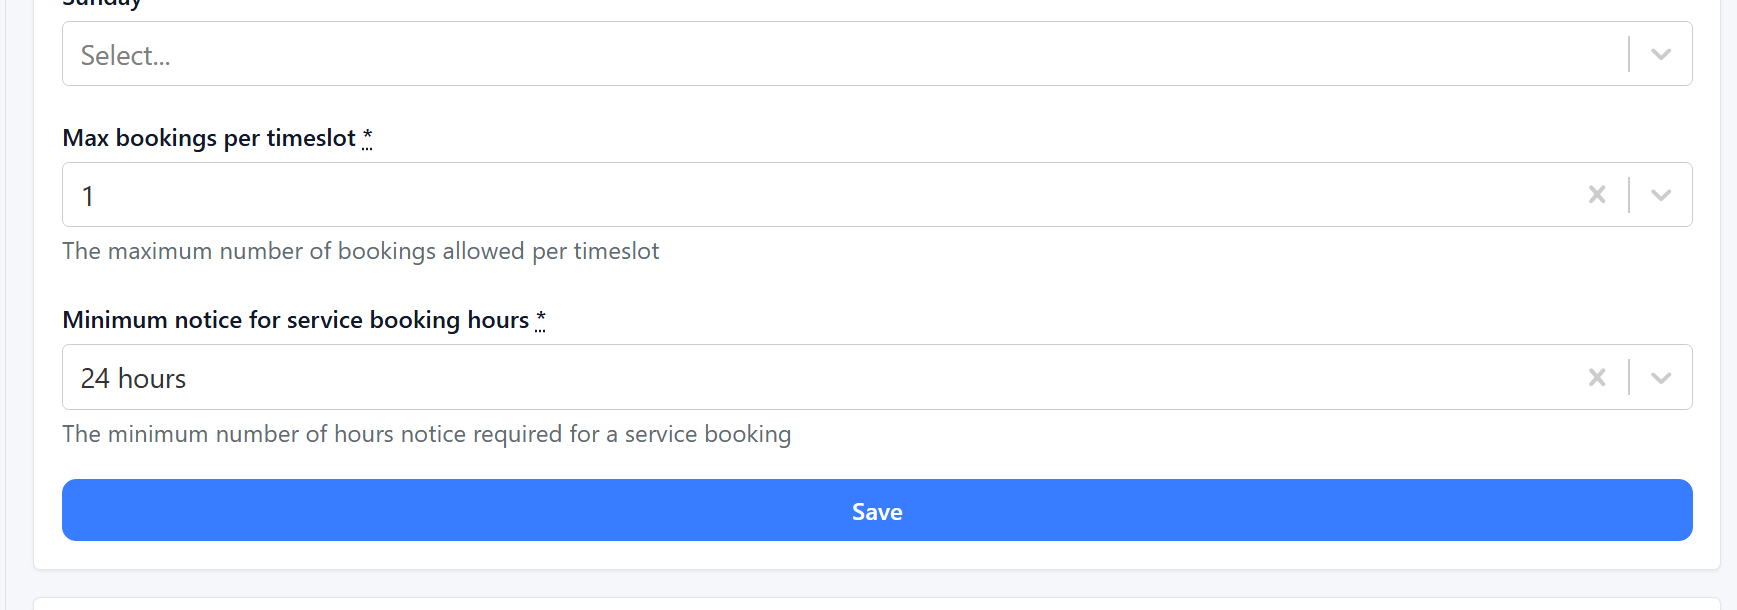The height and width of the screenshot is (610, 1737).
Task: Click the divider line in Minimum notice select
Action: pyautogui.click(x=1629, y=377)
